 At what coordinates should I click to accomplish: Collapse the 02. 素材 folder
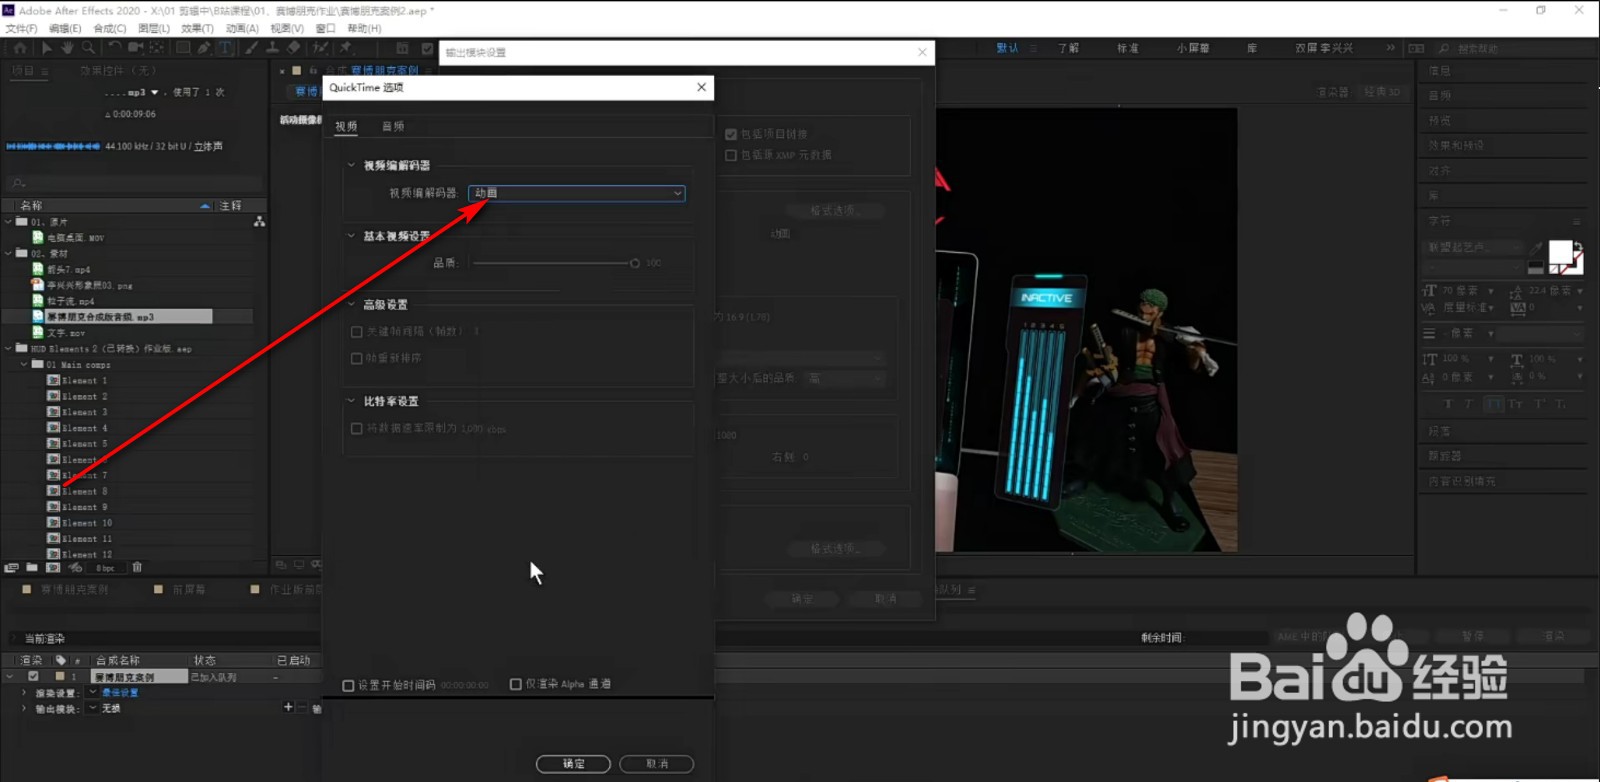[x=8, y=254]
